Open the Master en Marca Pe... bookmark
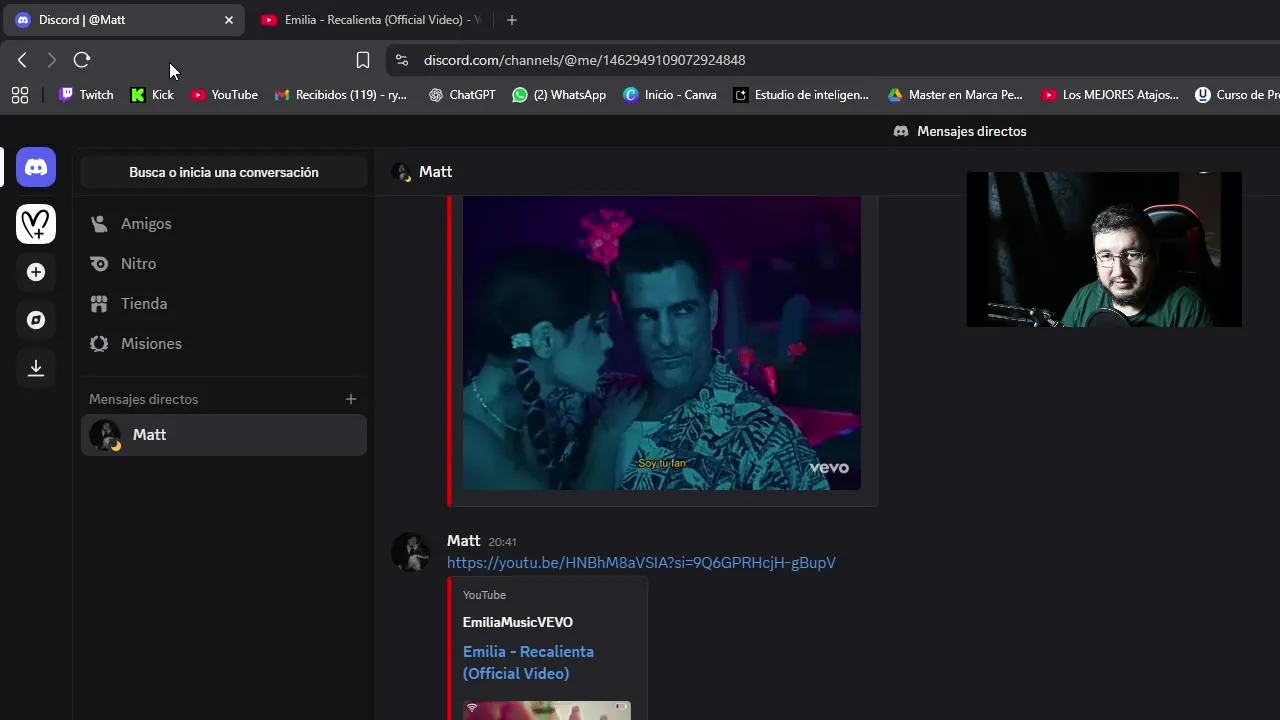The height and width of the screenshot is (720, 1280). point(955,95)
